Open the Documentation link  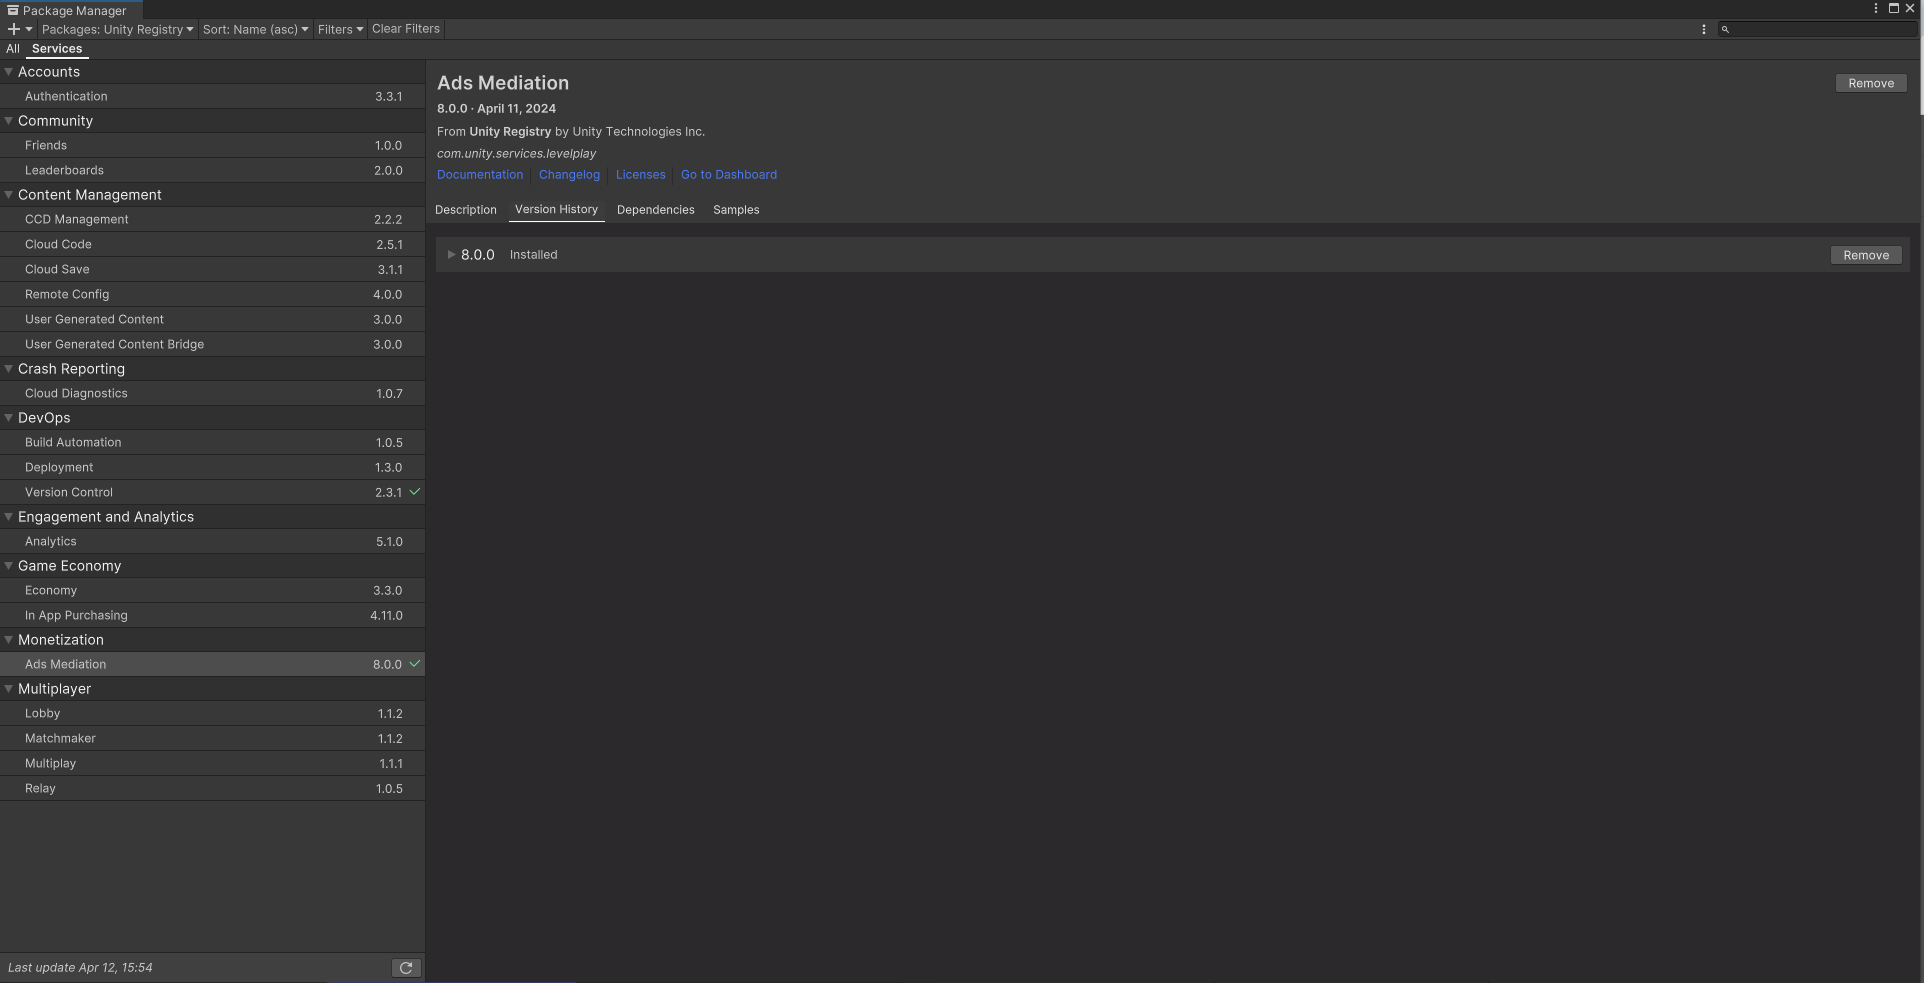coord(480,175)
